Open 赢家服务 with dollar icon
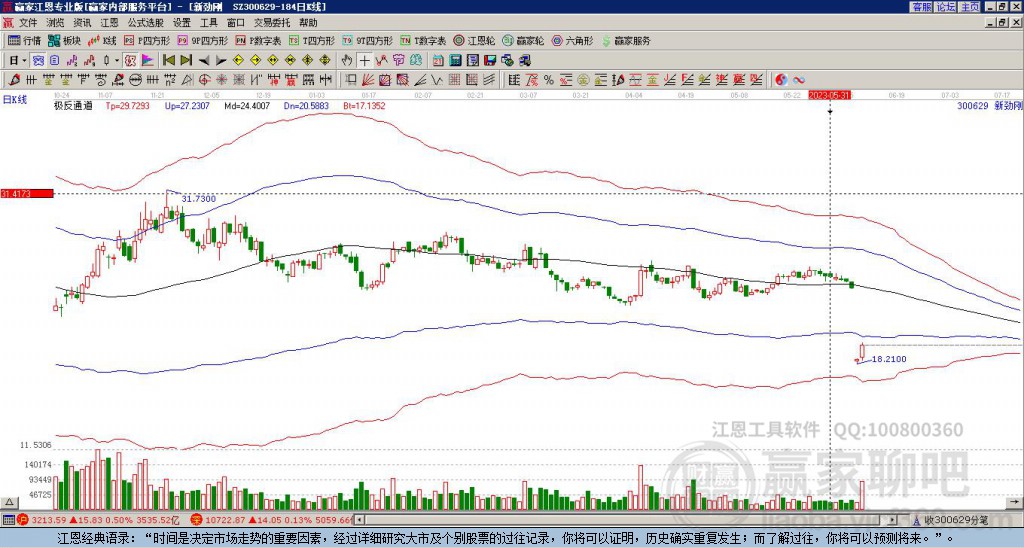This screenshot has height=548, width=1024. tap(624, 41)
